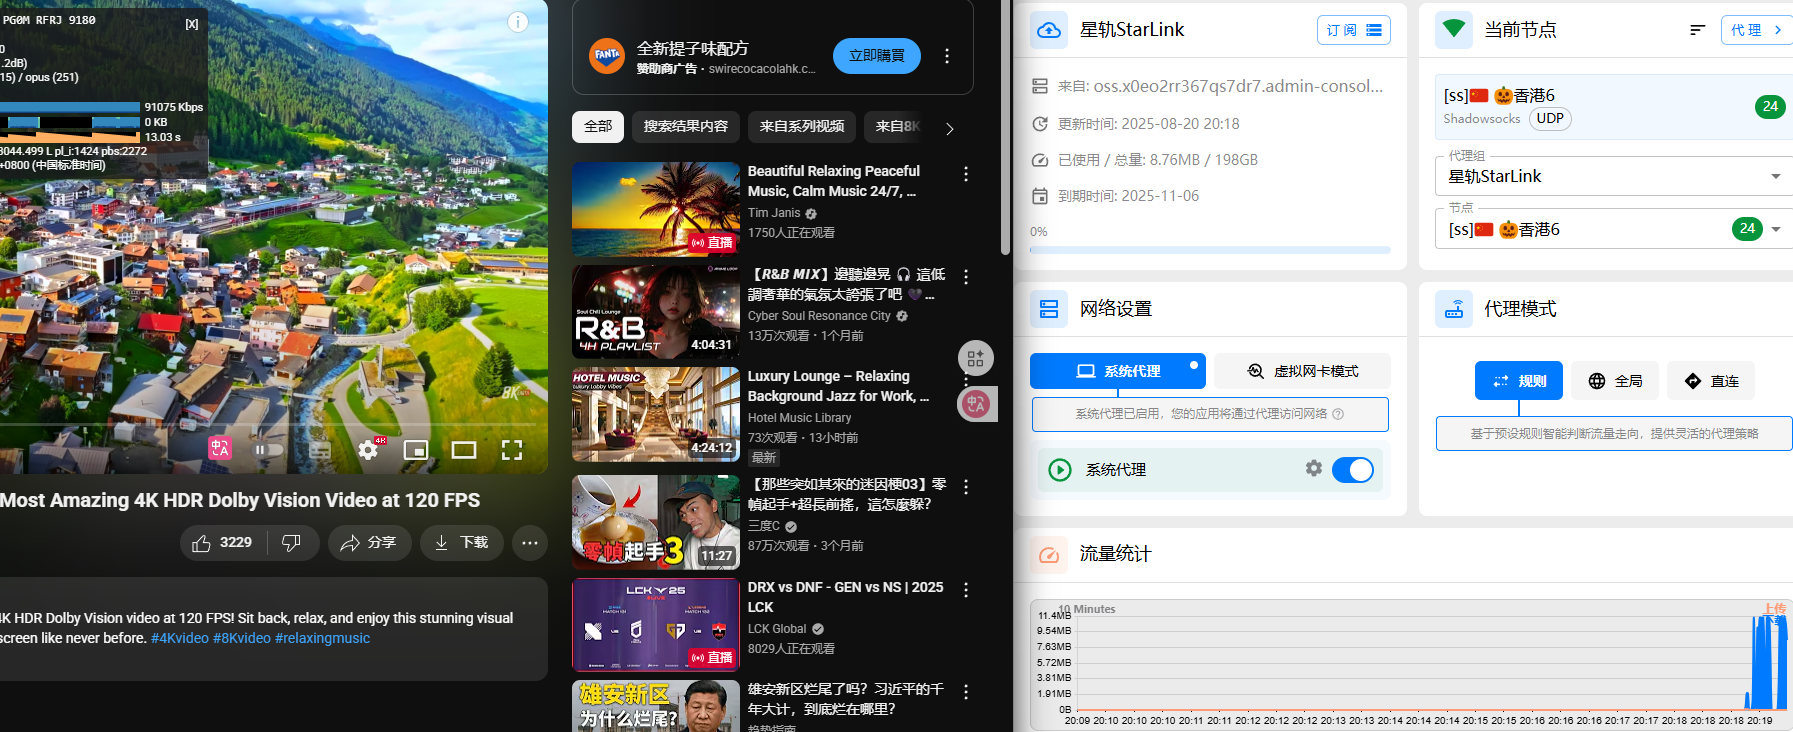The image size is (1793, 732).
Task: Select 全局 proxy mode
Action: tap(1615, 381)
